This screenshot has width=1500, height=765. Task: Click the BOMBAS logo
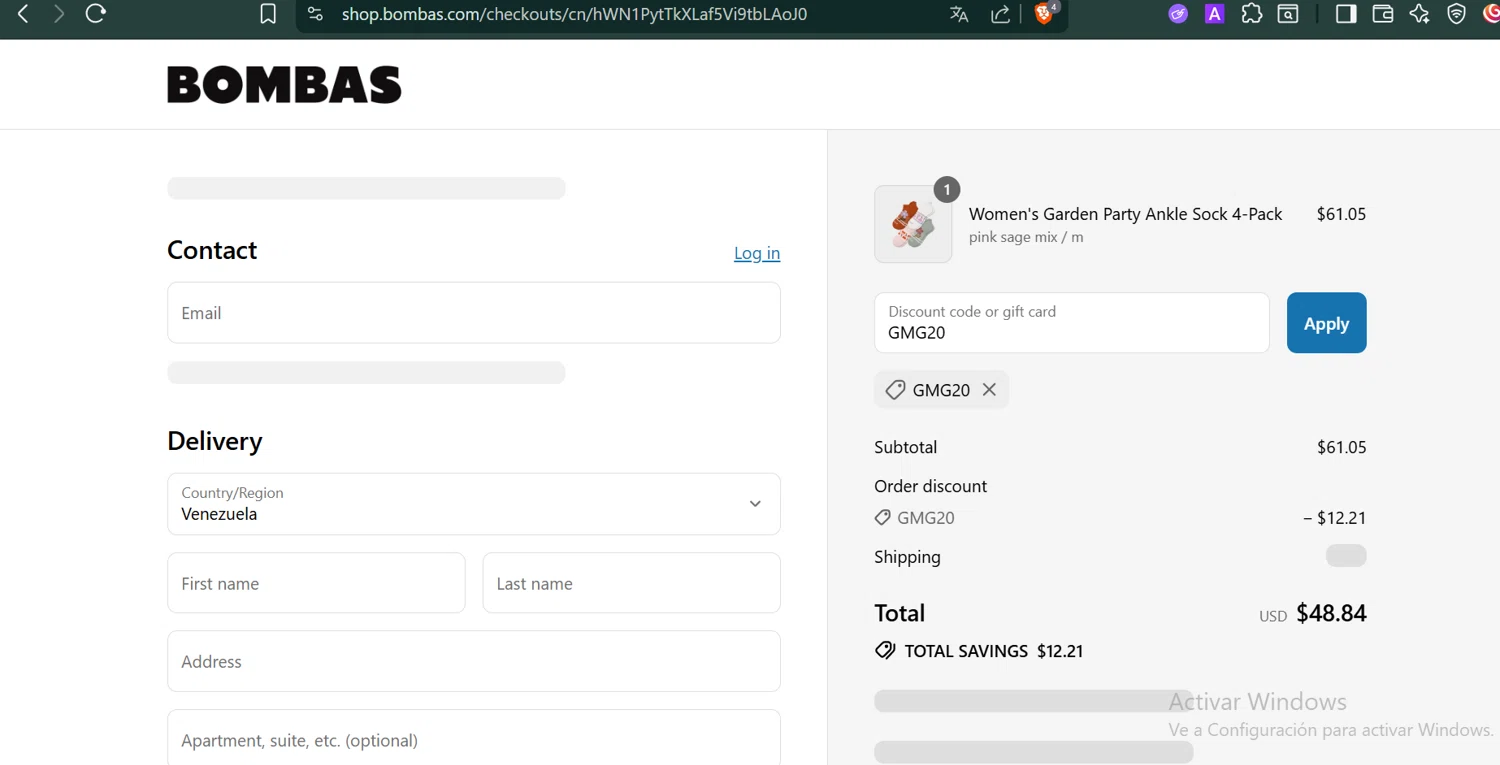[284, 85]
